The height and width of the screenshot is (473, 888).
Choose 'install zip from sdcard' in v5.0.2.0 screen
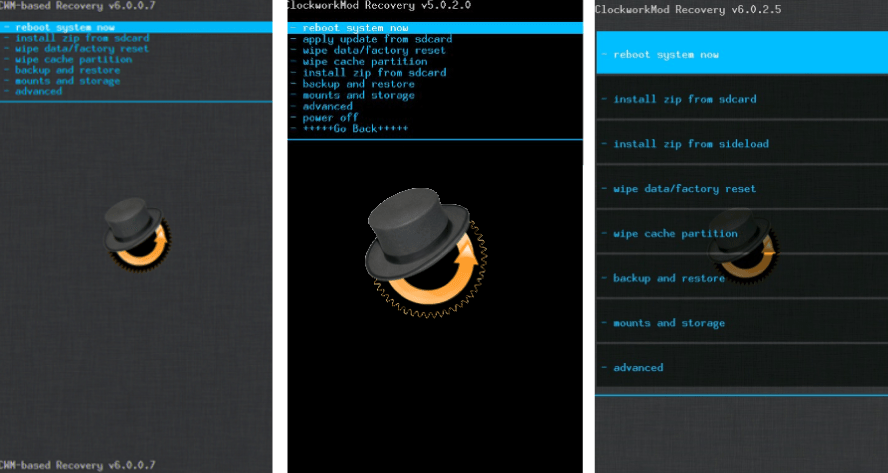coord(374,73)
